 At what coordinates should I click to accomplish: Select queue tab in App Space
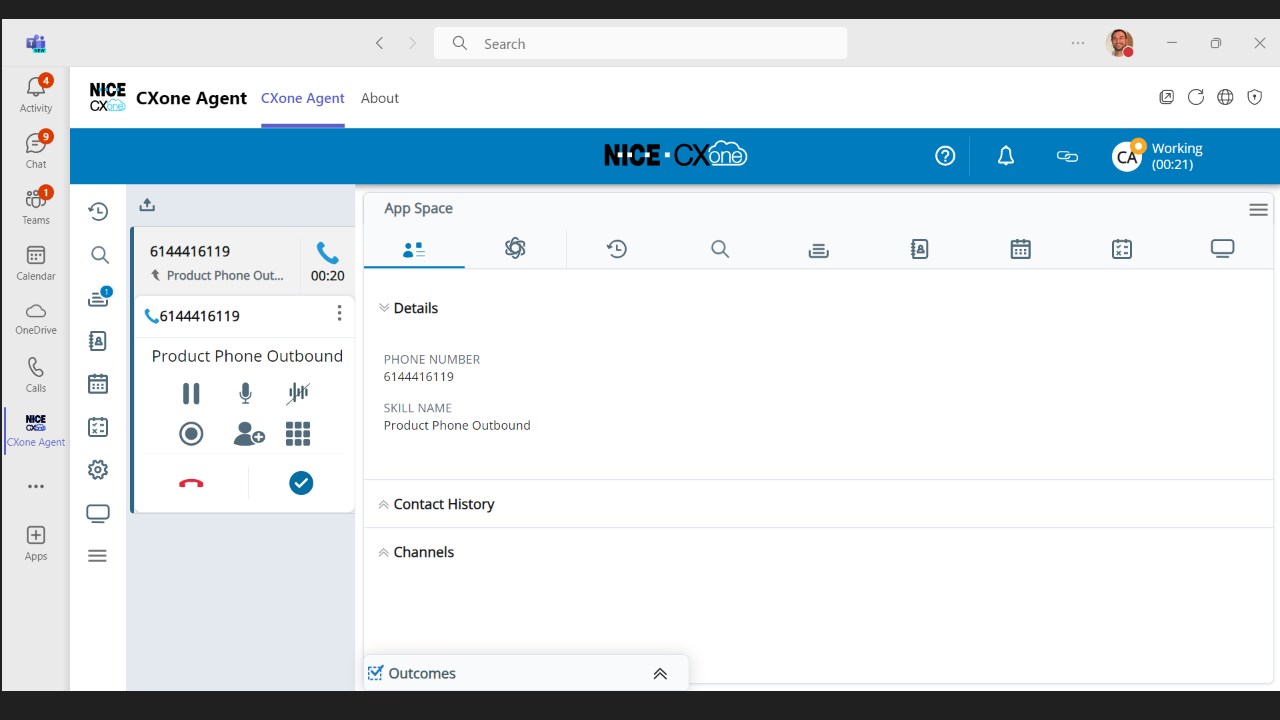[x=819, y=249]
